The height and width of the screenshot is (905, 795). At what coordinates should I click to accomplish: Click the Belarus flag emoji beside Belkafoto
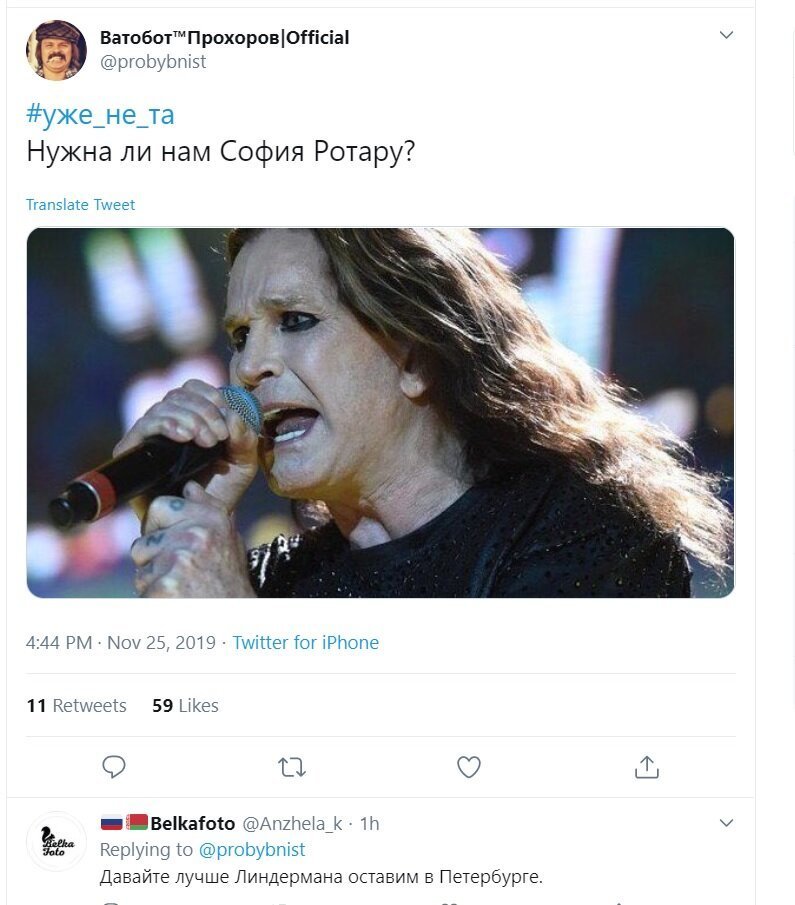pyautogui.click(x=136, y=822)
